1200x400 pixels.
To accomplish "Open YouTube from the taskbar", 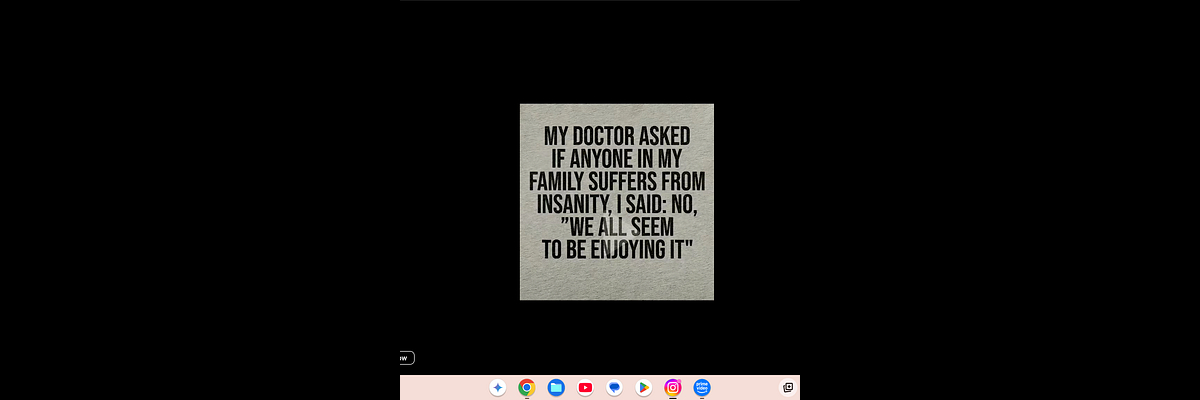I will click(585, 388).
